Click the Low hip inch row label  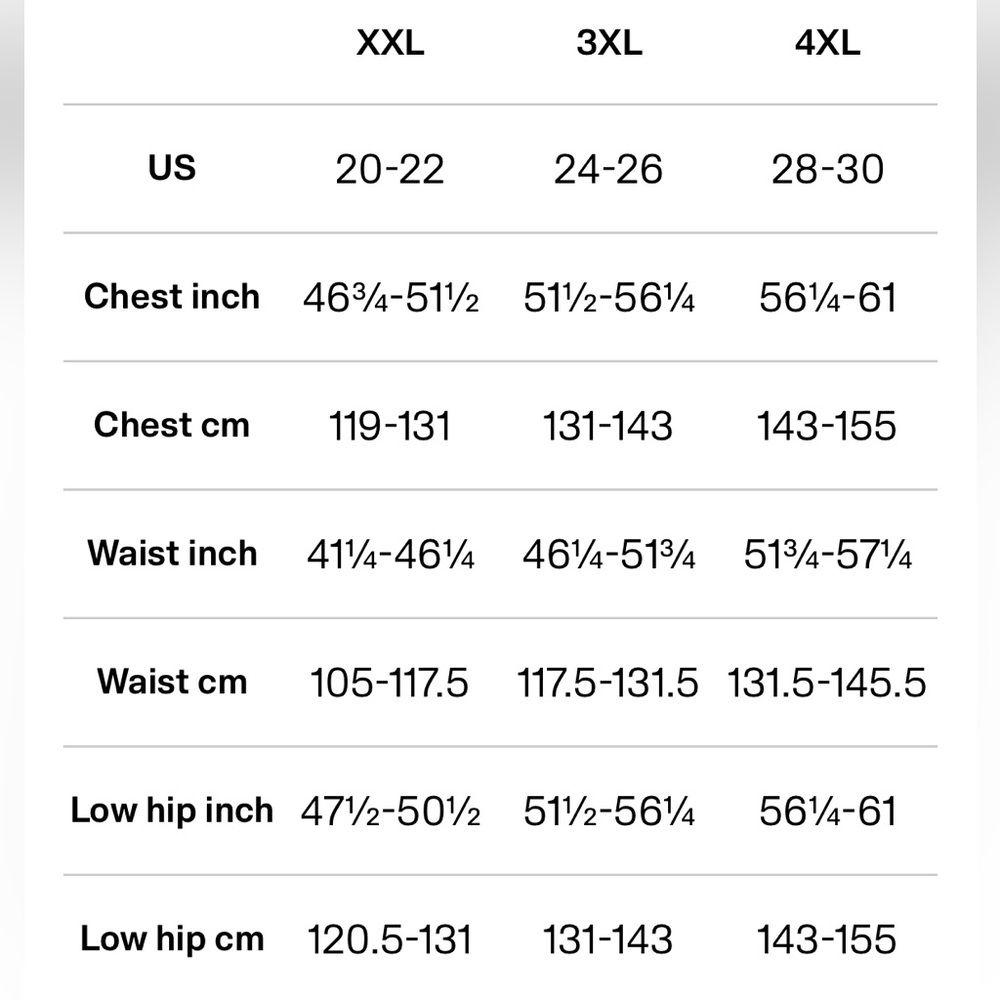pyautogui.click(x=172, y=811)
